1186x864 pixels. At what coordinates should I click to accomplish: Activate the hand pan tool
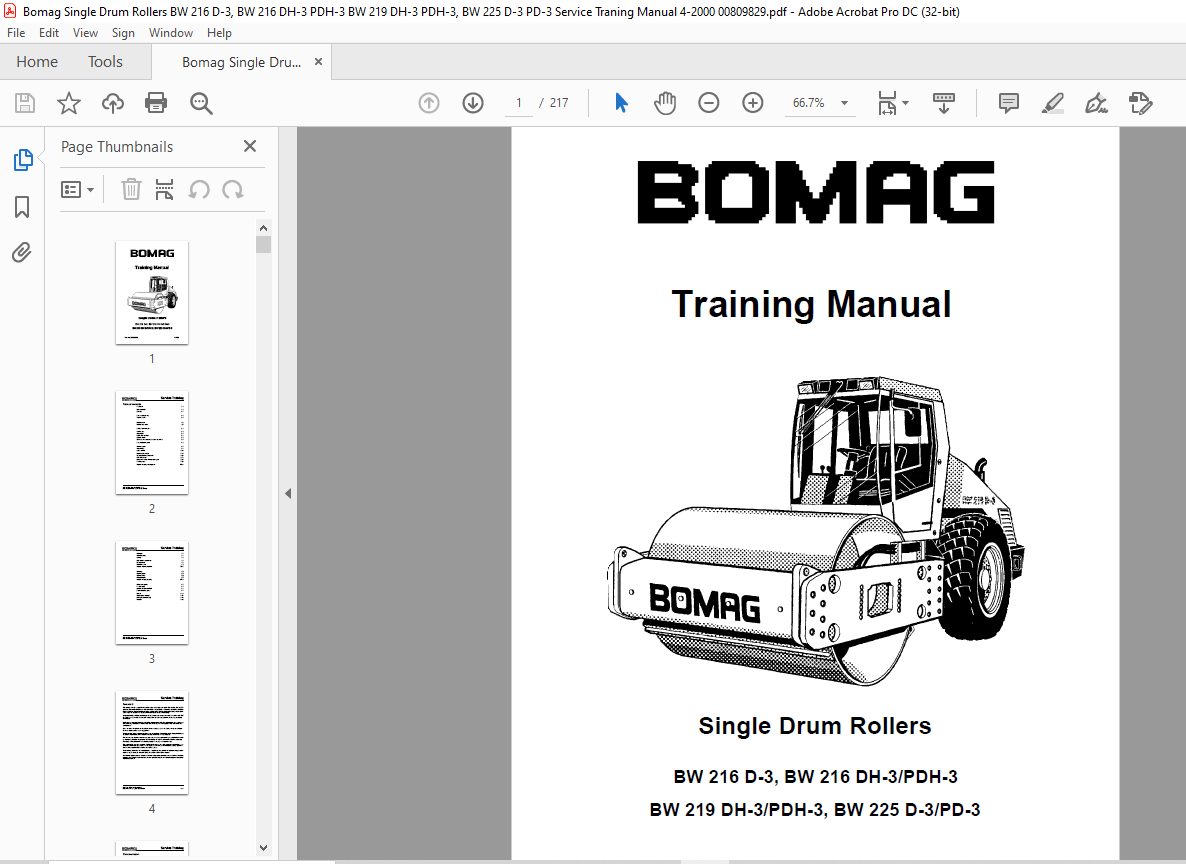(x=665, y=103)
